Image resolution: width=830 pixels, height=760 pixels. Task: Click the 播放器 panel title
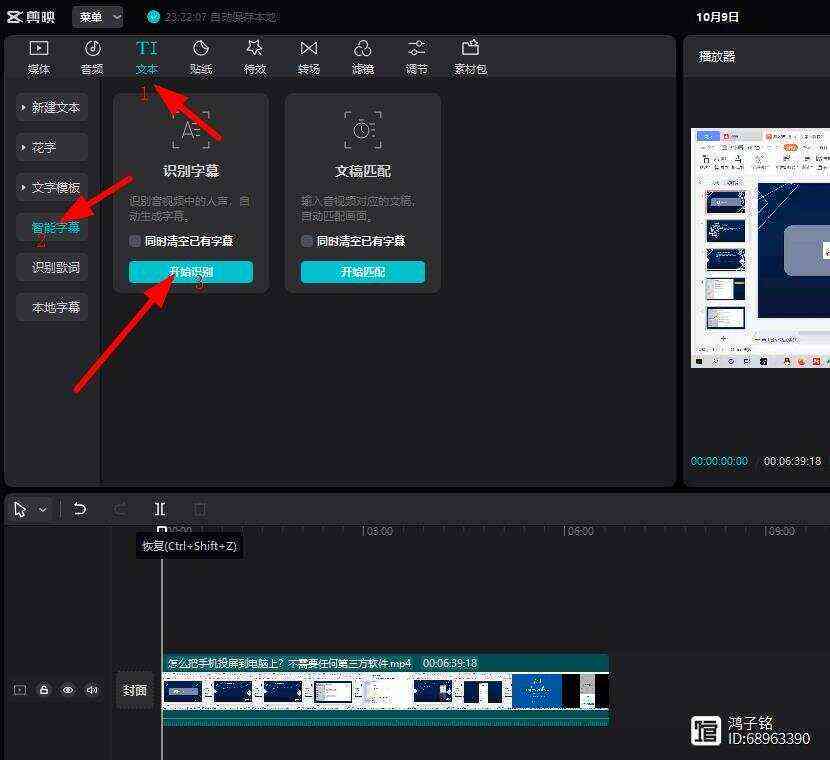pyautogui.click(x=717, y=57)
